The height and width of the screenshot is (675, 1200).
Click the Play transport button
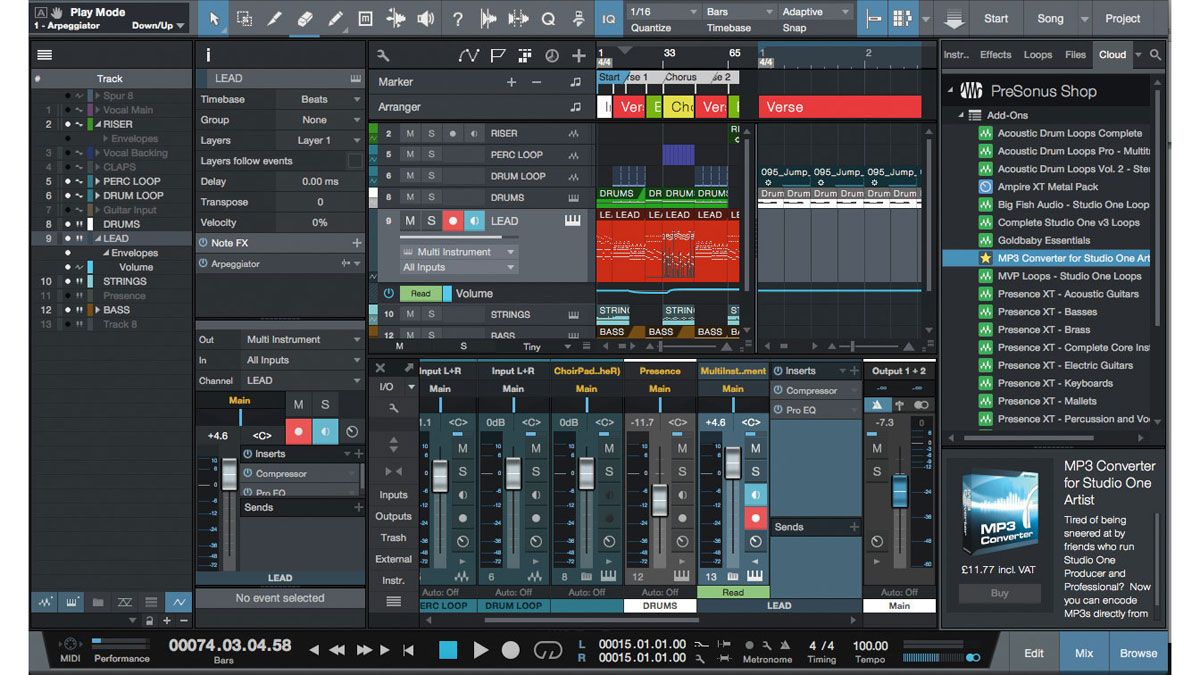(480, 650)
